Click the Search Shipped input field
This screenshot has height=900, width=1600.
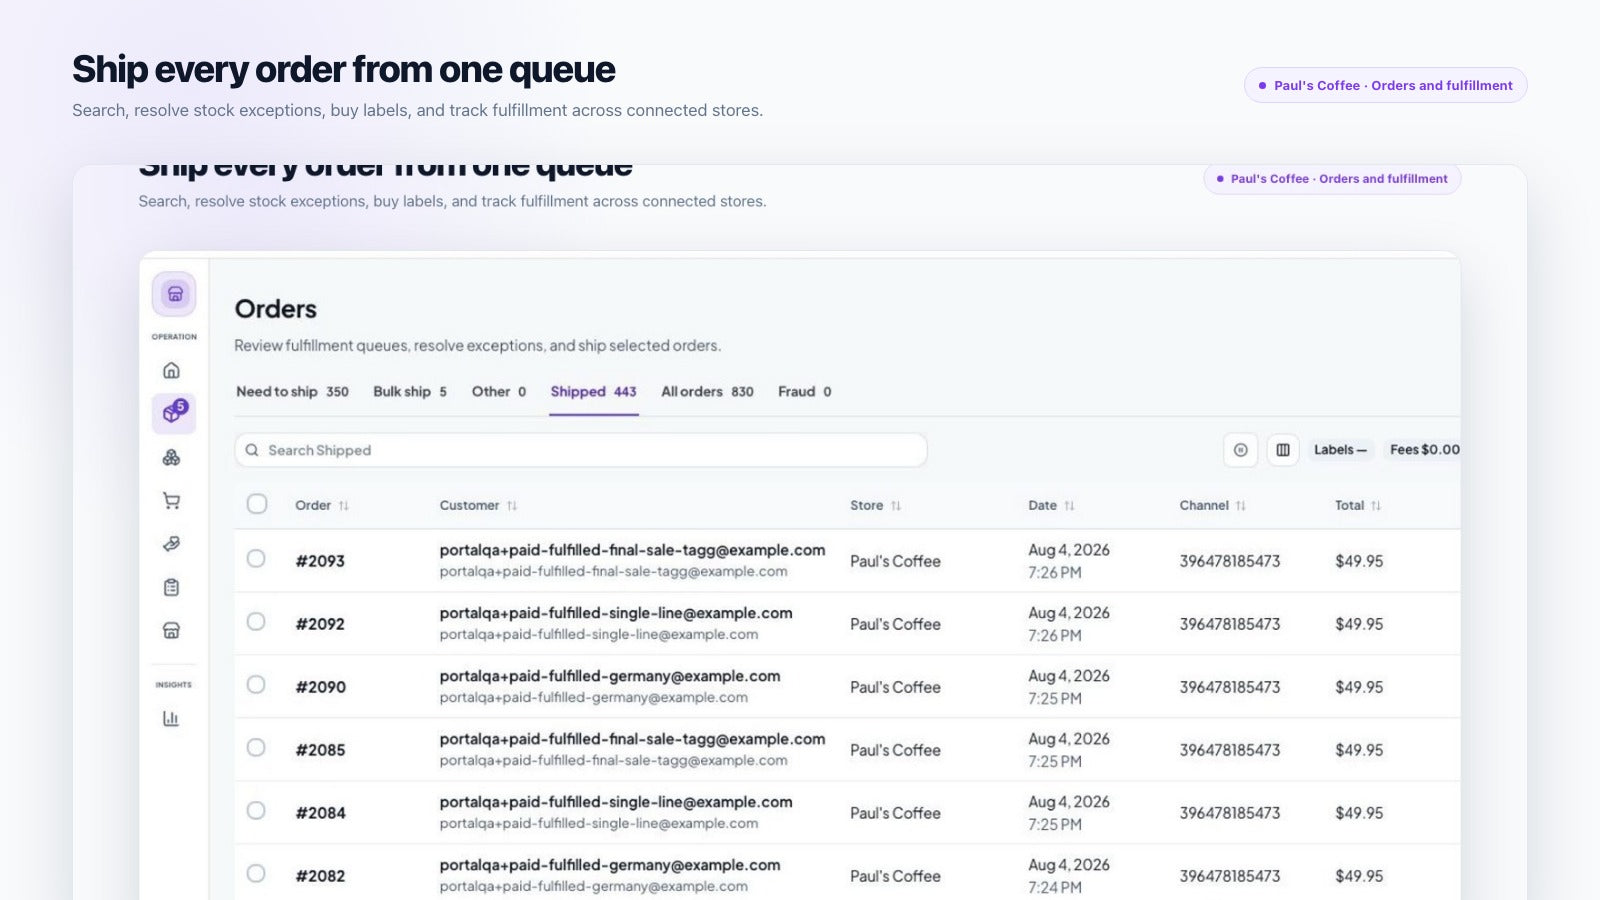click(581, 450)
